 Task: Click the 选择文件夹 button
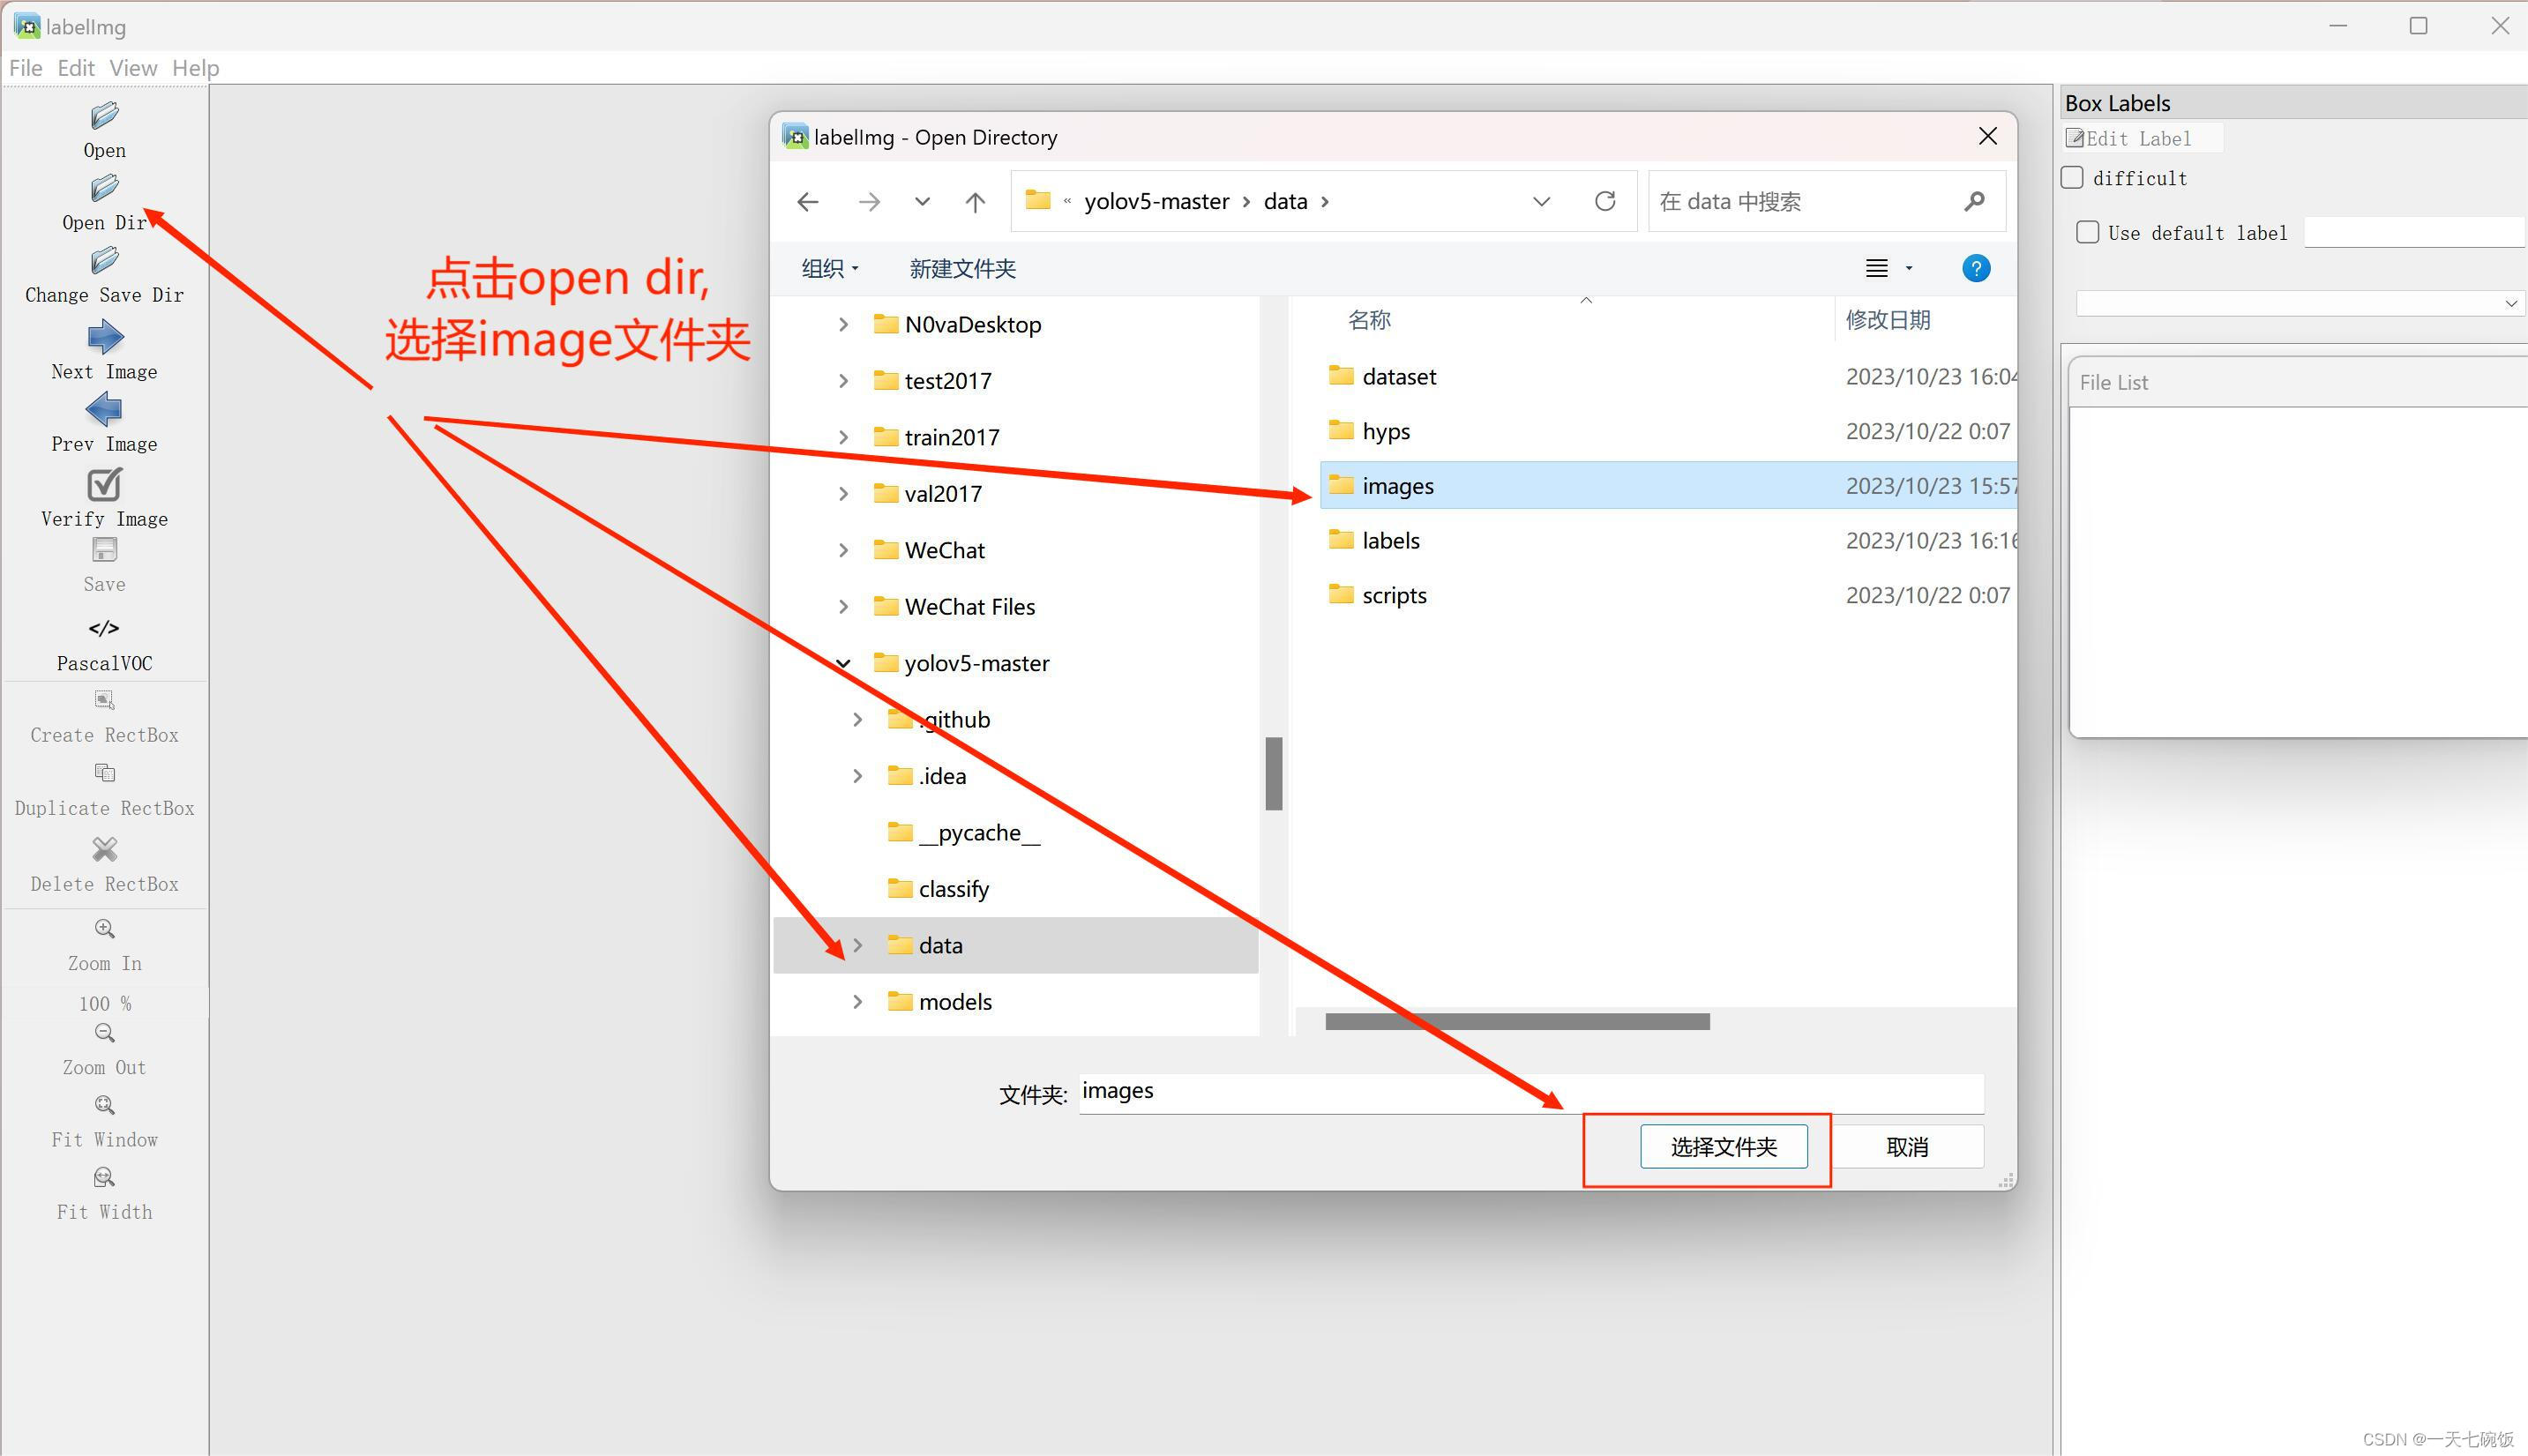pos(1723,1147)
